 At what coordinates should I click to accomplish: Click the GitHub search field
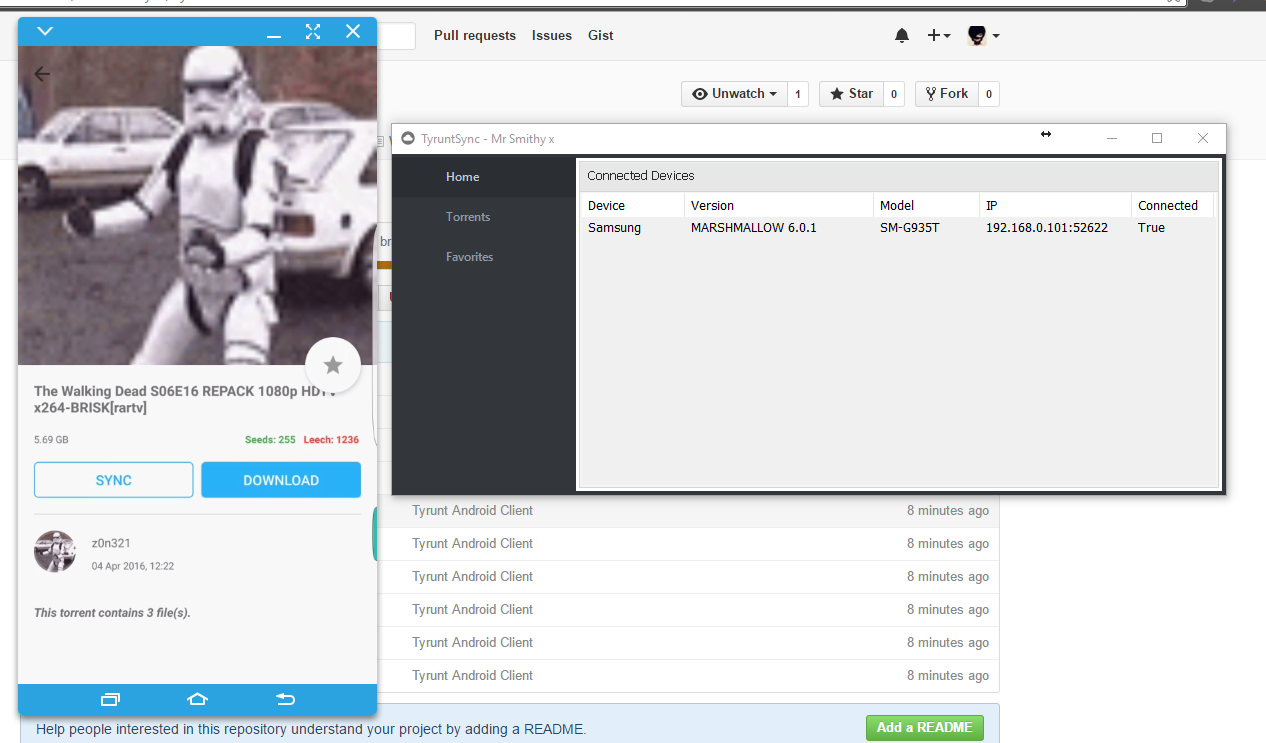click(x=395, y=36)
